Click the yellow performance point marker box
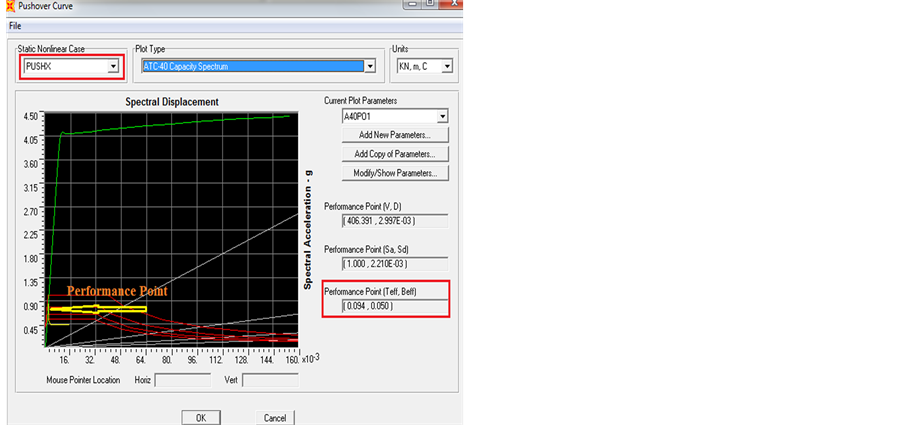Screen dimensions: 902x425 click(x=96, y=309)
